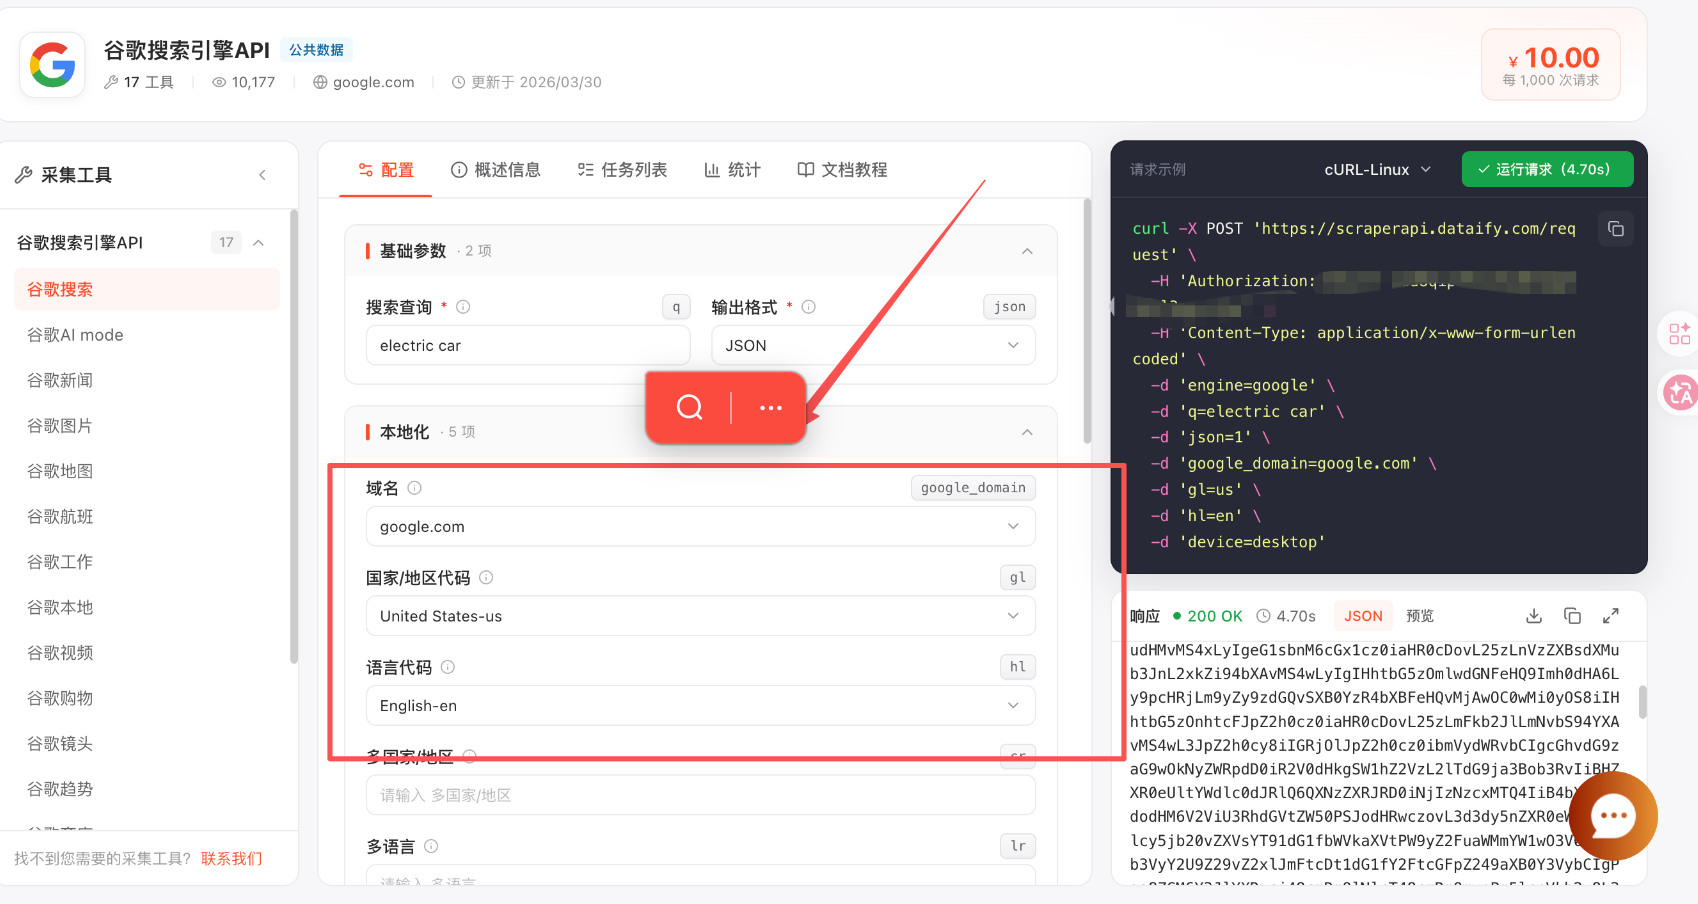Open the cURL-Linux request language dropdown

(x=1378, y=170)
